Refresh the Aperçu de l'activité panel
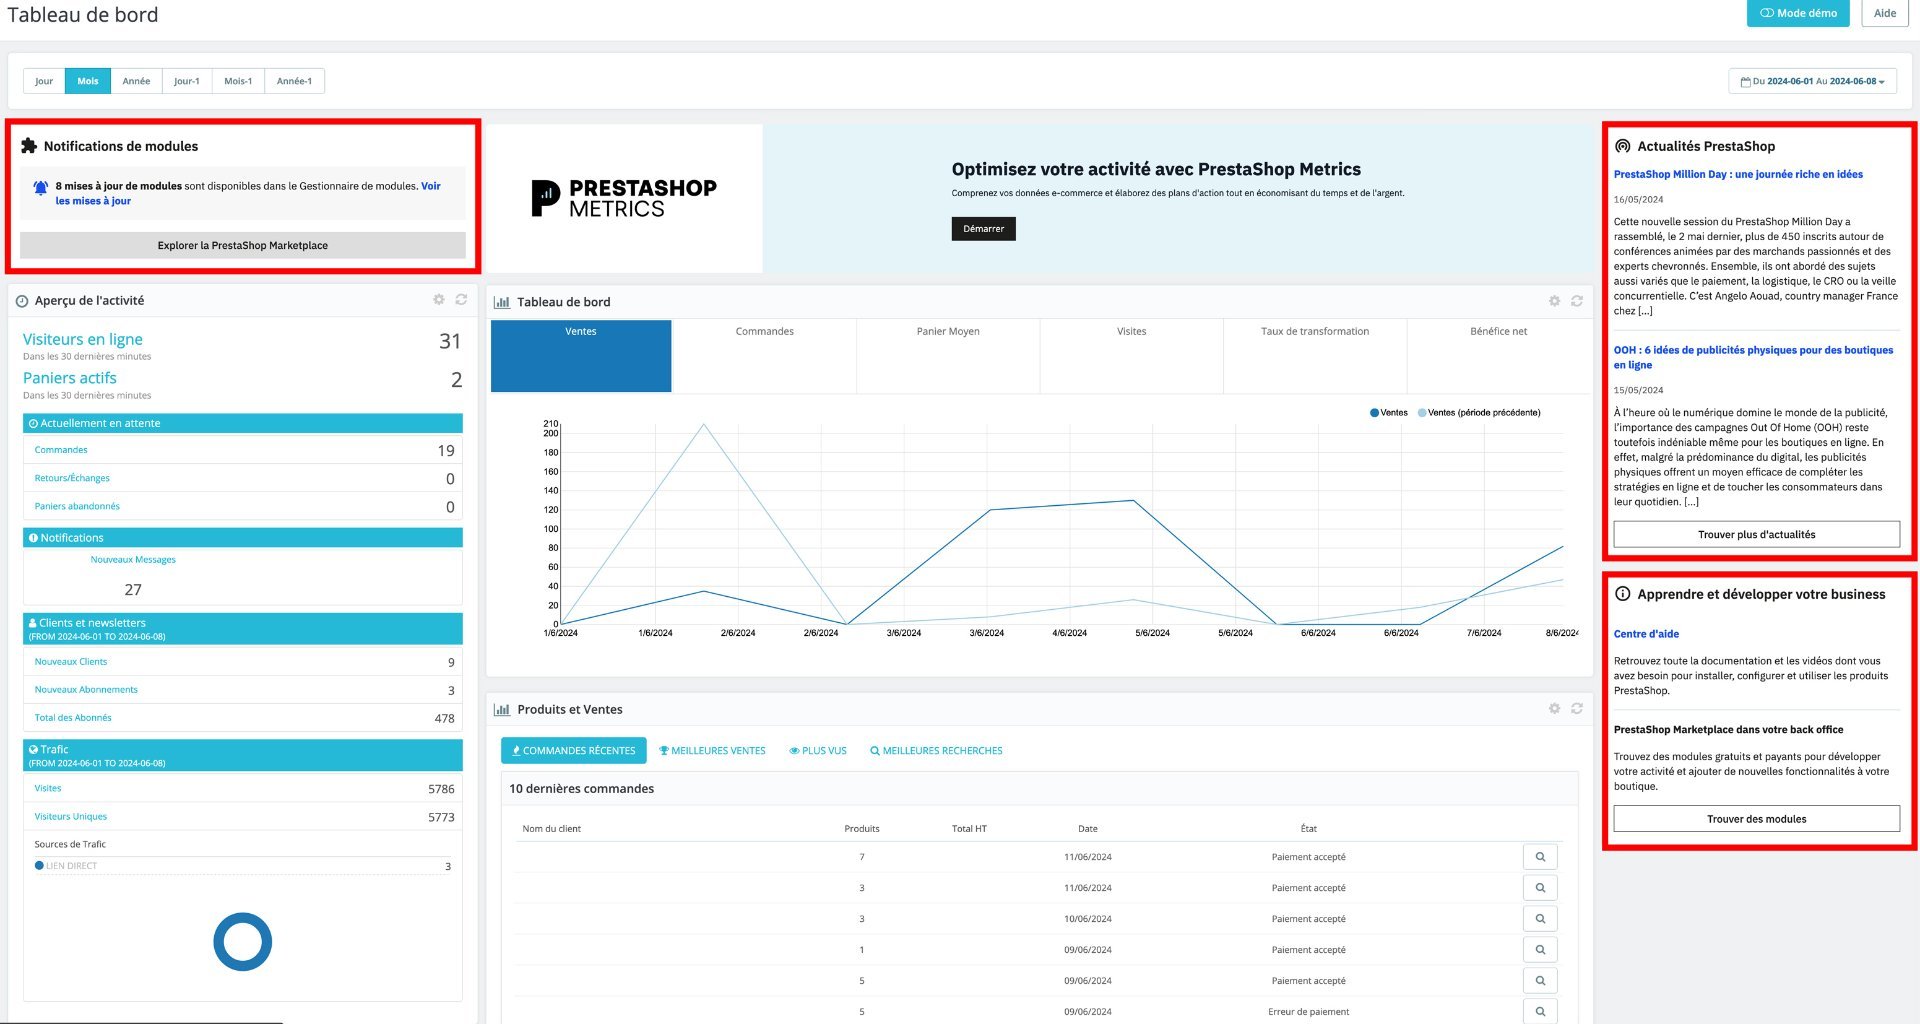The width and height of the screenshot is (1920, 1024). 461,300
